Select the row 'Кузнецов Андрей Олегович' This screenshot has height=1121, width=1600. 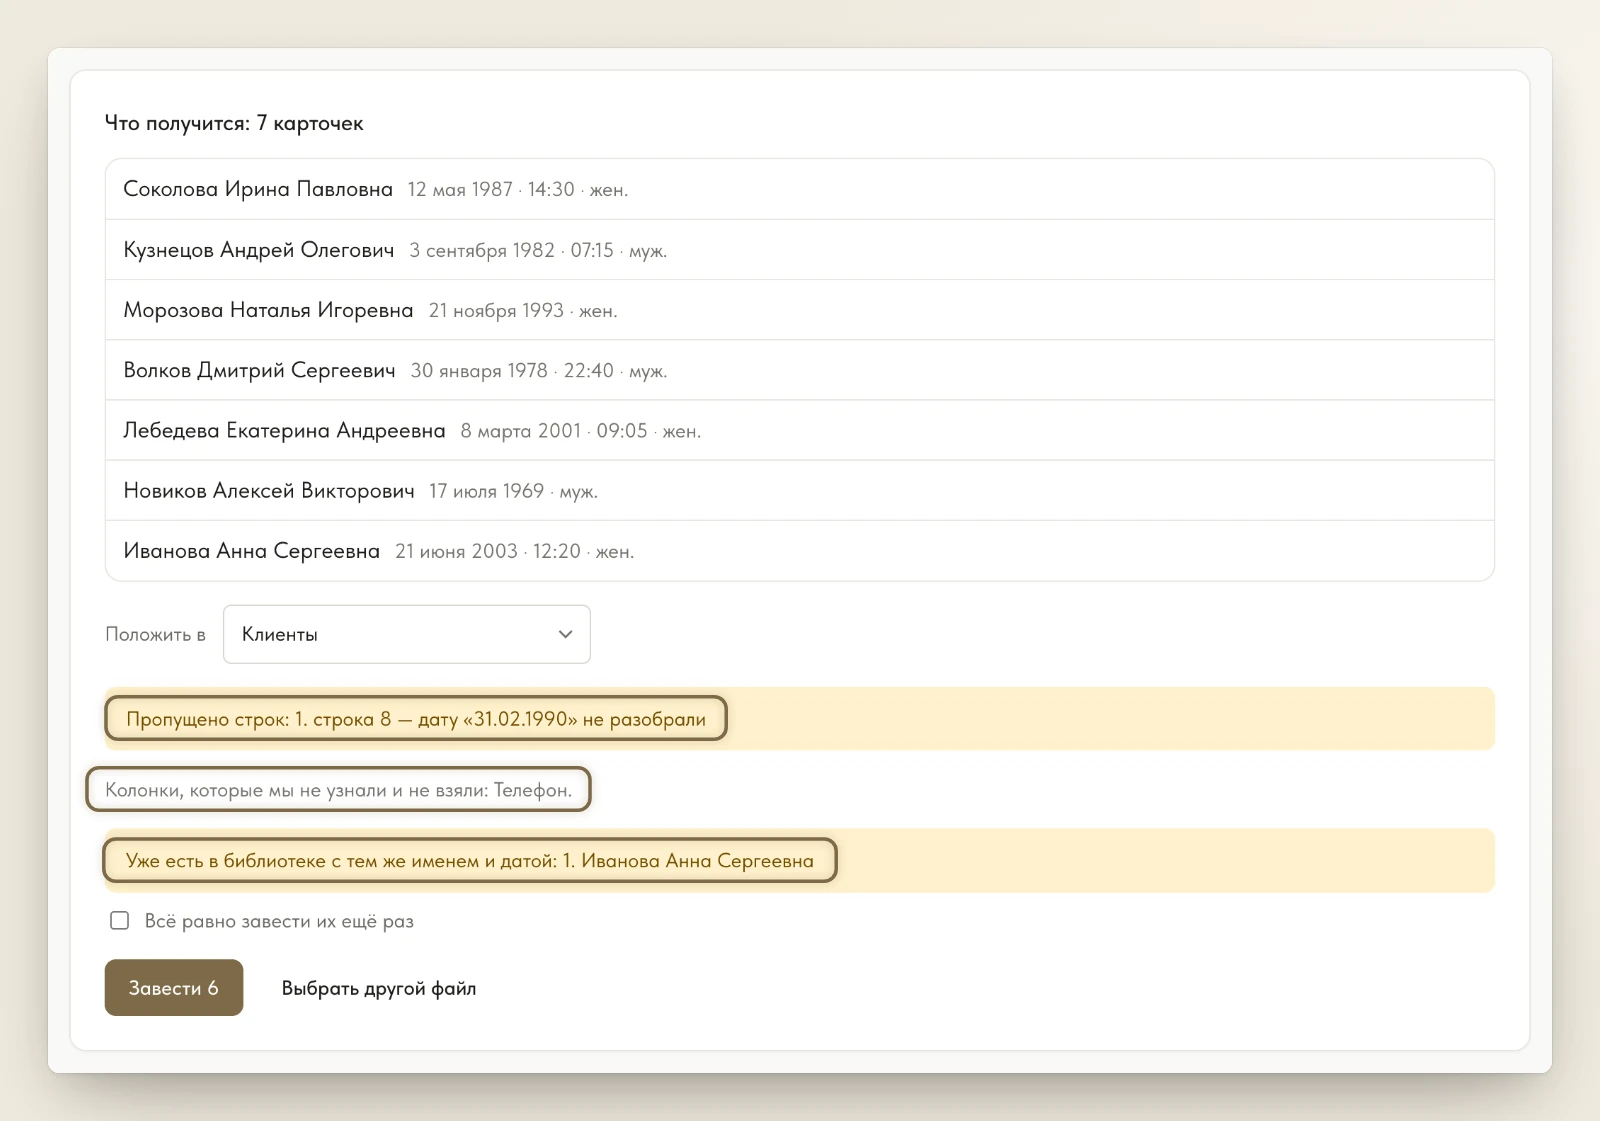coord(800,250)
